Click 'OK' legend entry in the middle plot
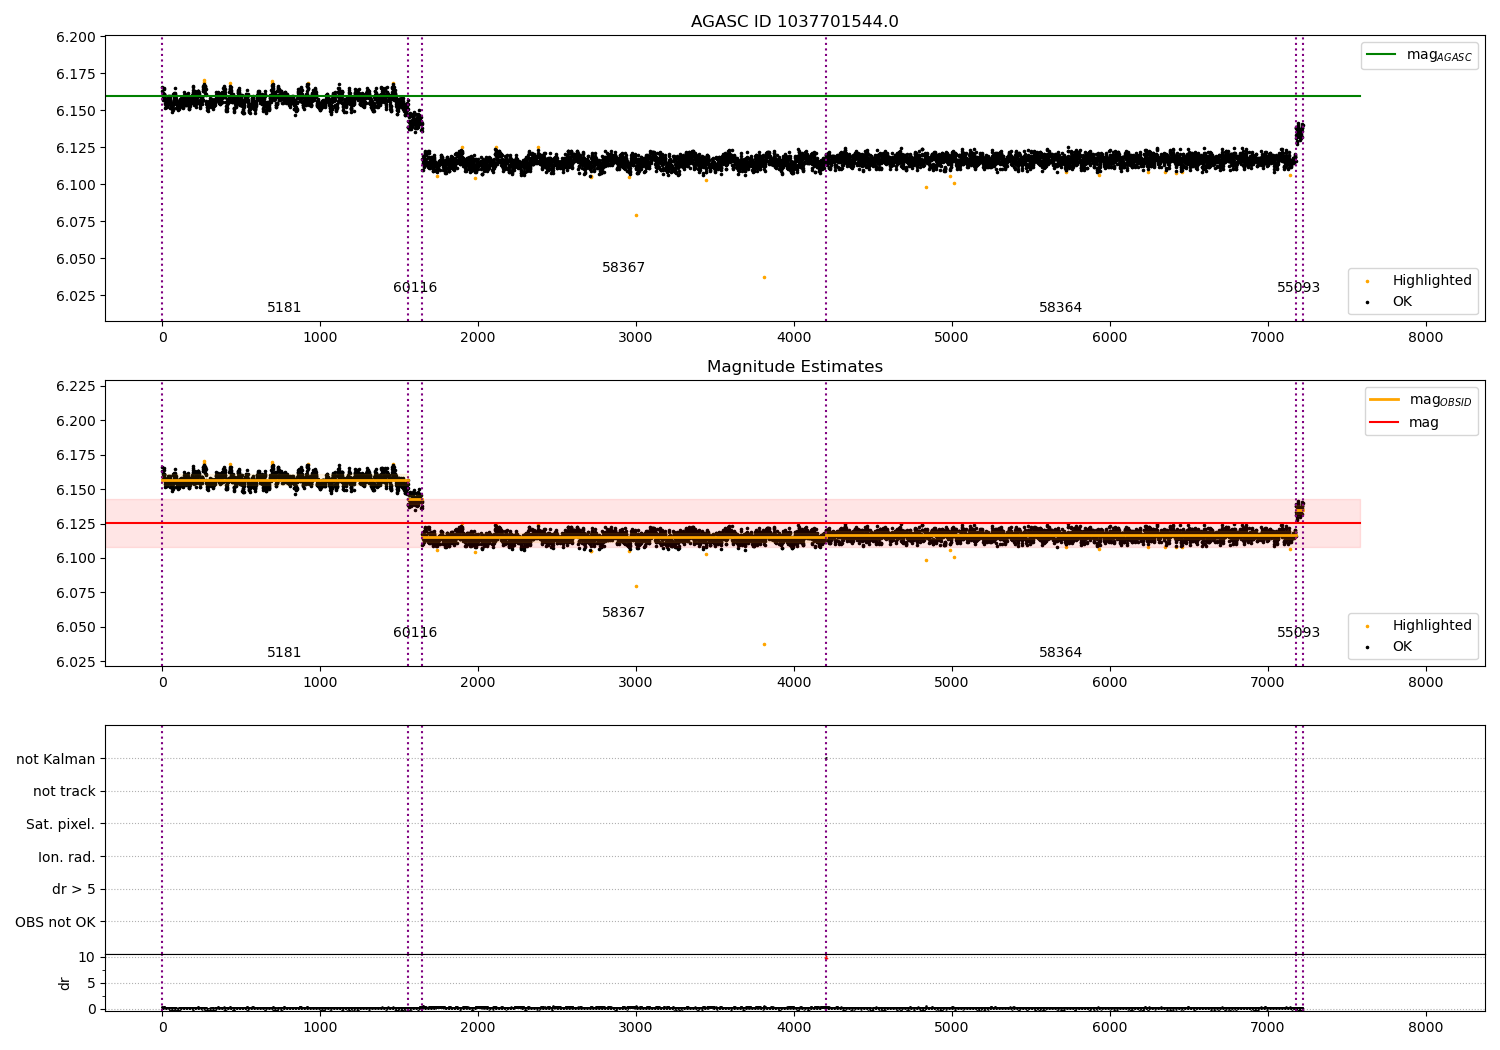The image size is (1500, 1050). (x=1390, y=646)
